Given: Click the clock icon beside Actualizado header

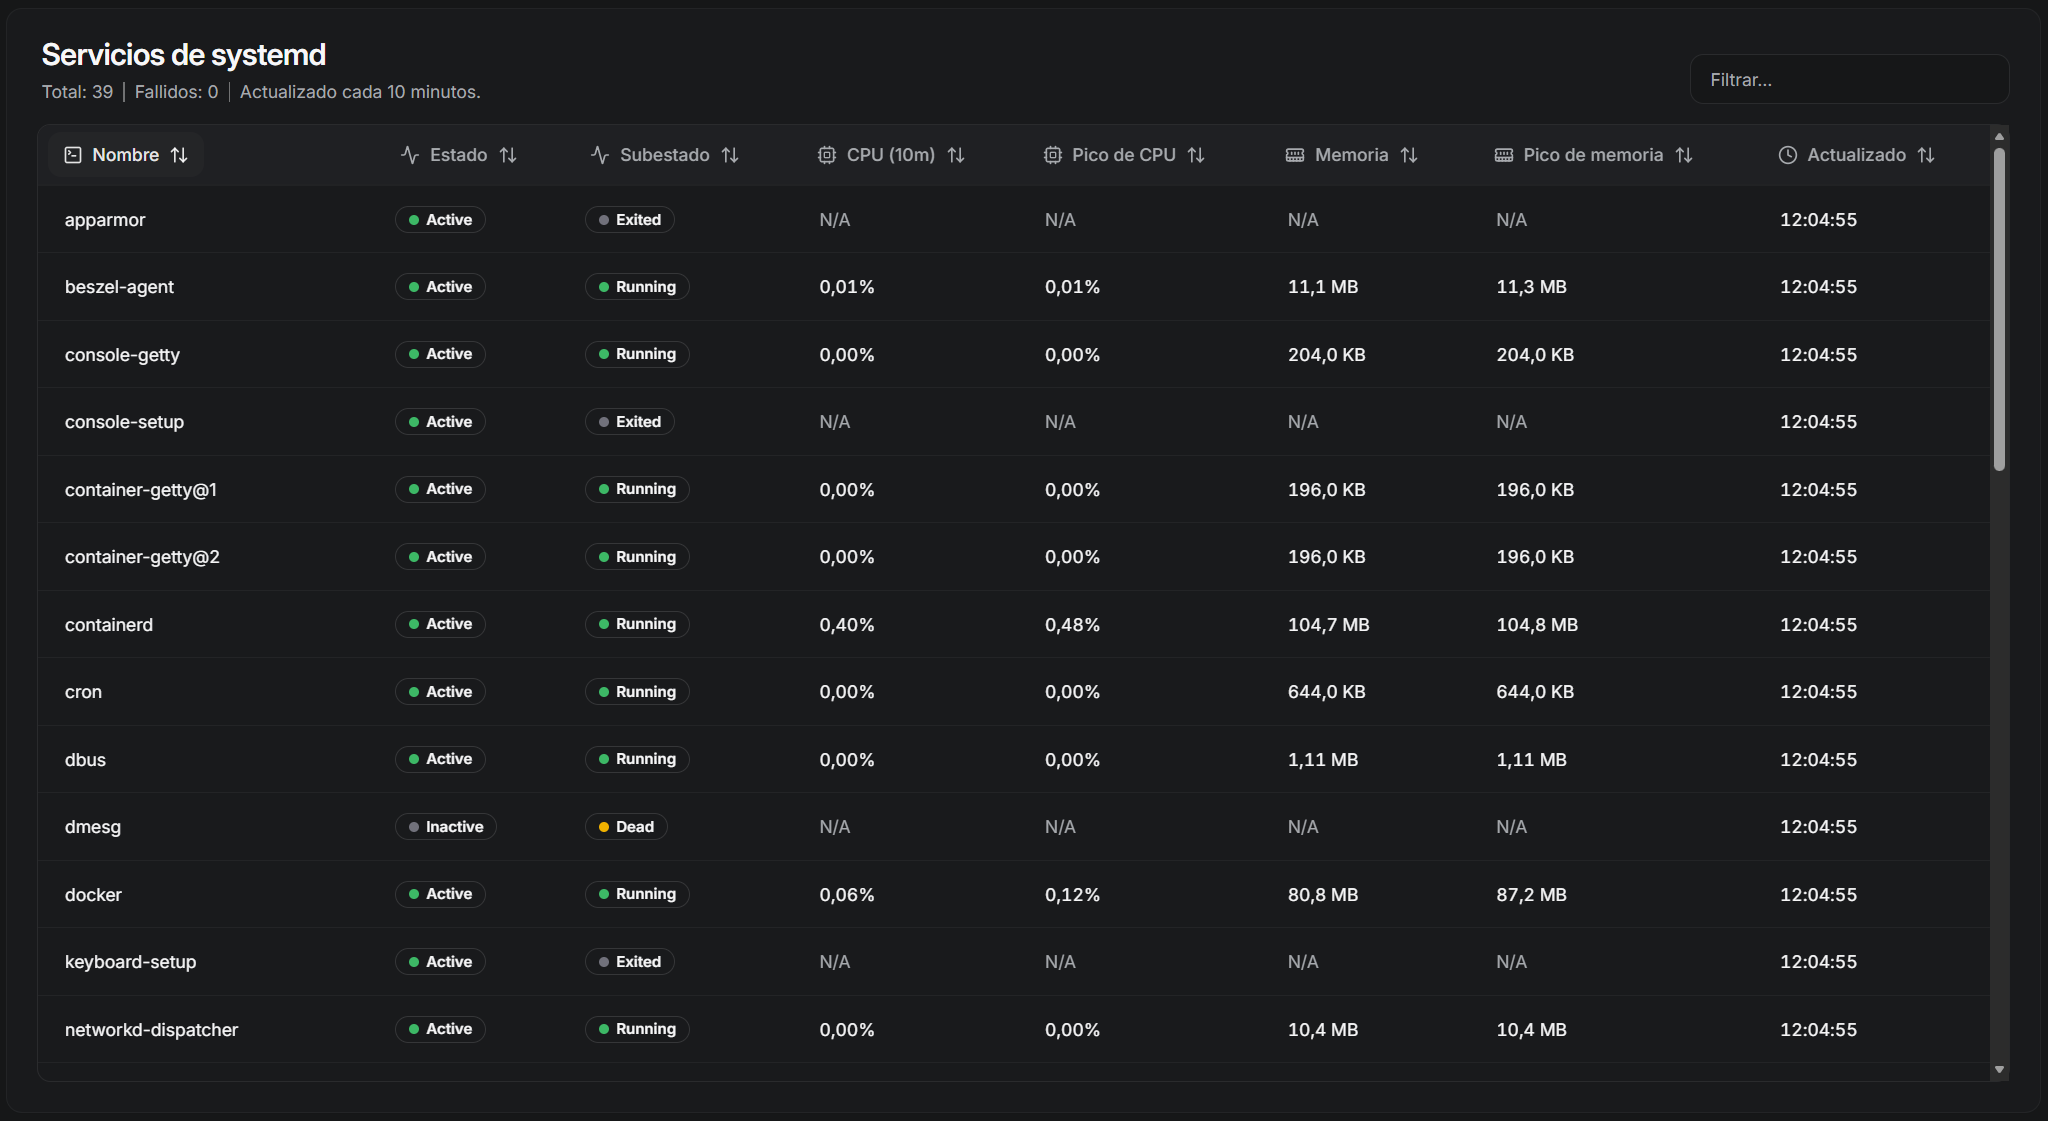Looking at the screenshot, I should tap(1788, 155).
